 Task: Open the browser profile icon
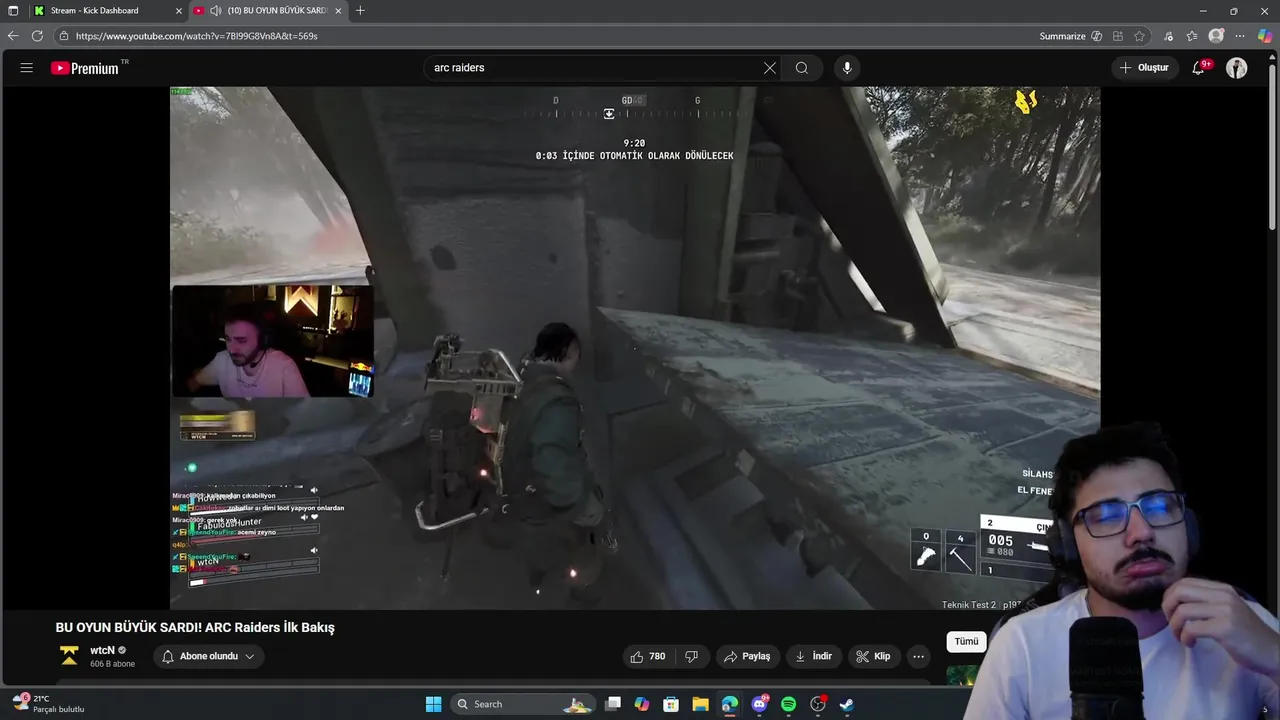[1216, 36]
